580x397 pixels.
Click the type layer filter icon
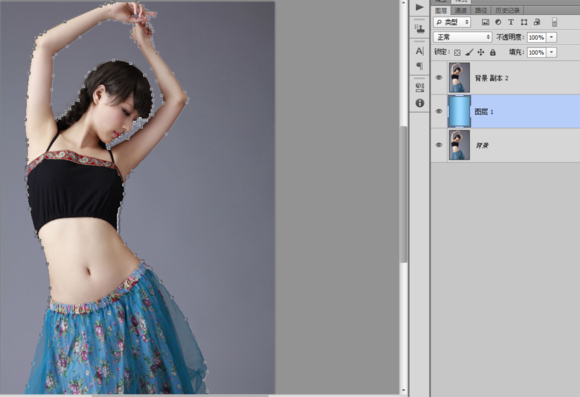point(511,22)
